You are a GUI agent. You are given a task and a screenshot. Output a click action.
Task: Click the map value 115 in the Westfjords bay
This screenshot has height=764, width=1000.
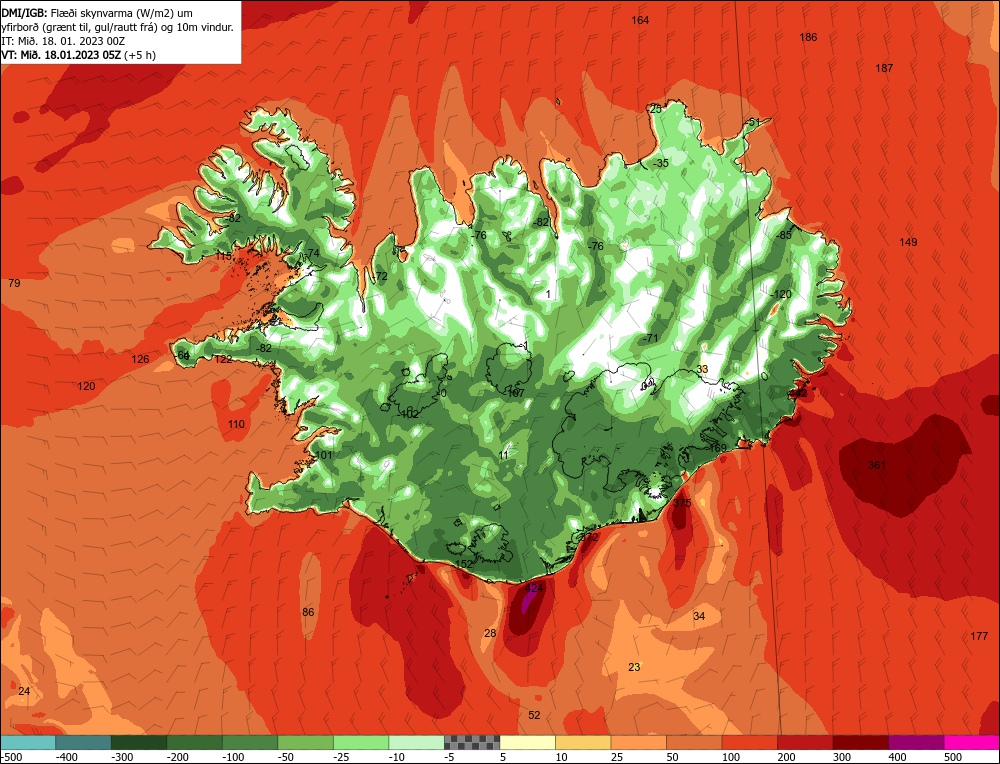(x=223, y=256)
